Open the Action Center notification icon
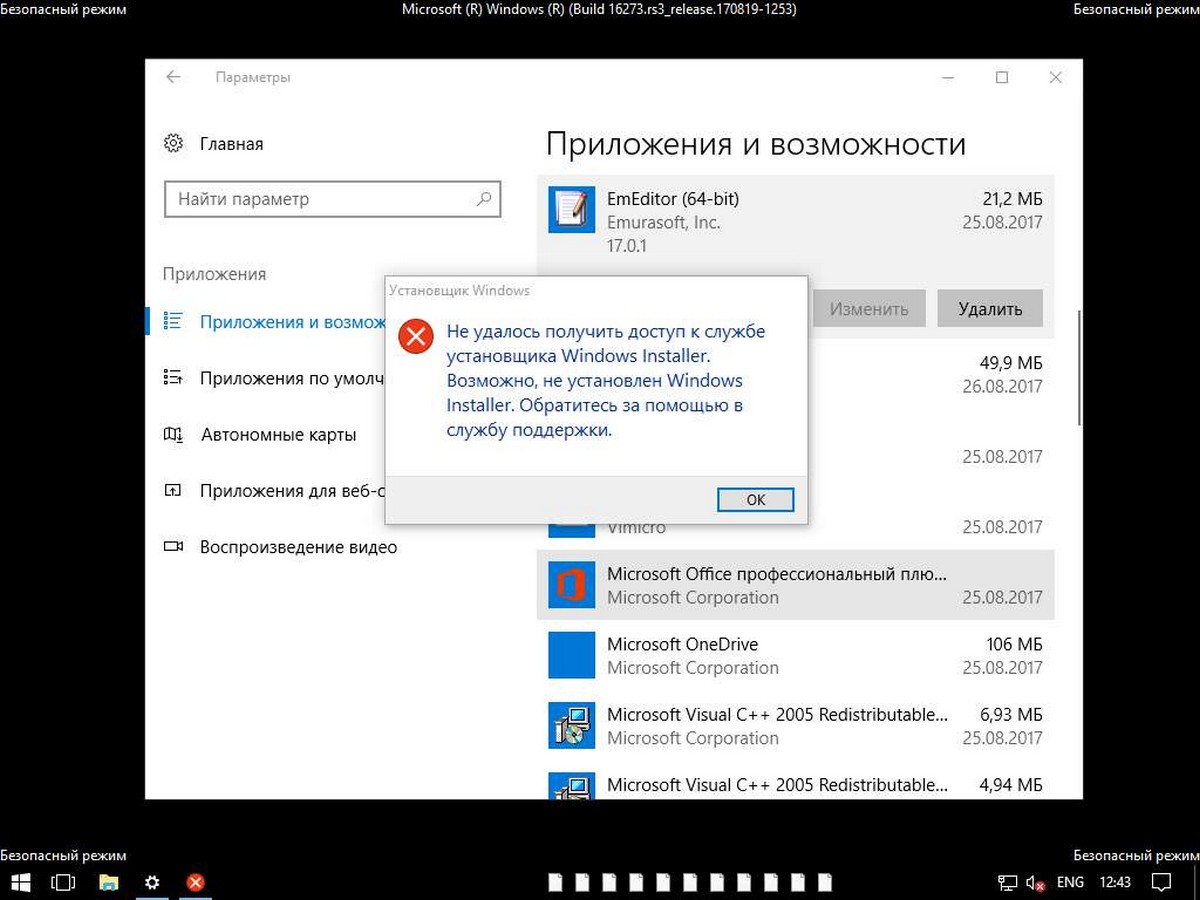Image resolution: width=1200 pixels, height=900 pixels. click(1162, 882)
